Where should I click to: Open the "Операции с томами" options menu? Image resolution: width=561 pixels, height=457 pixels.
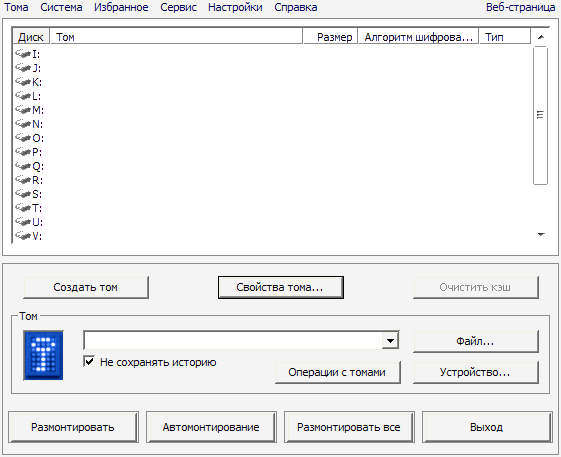click(x=338, y=373)
